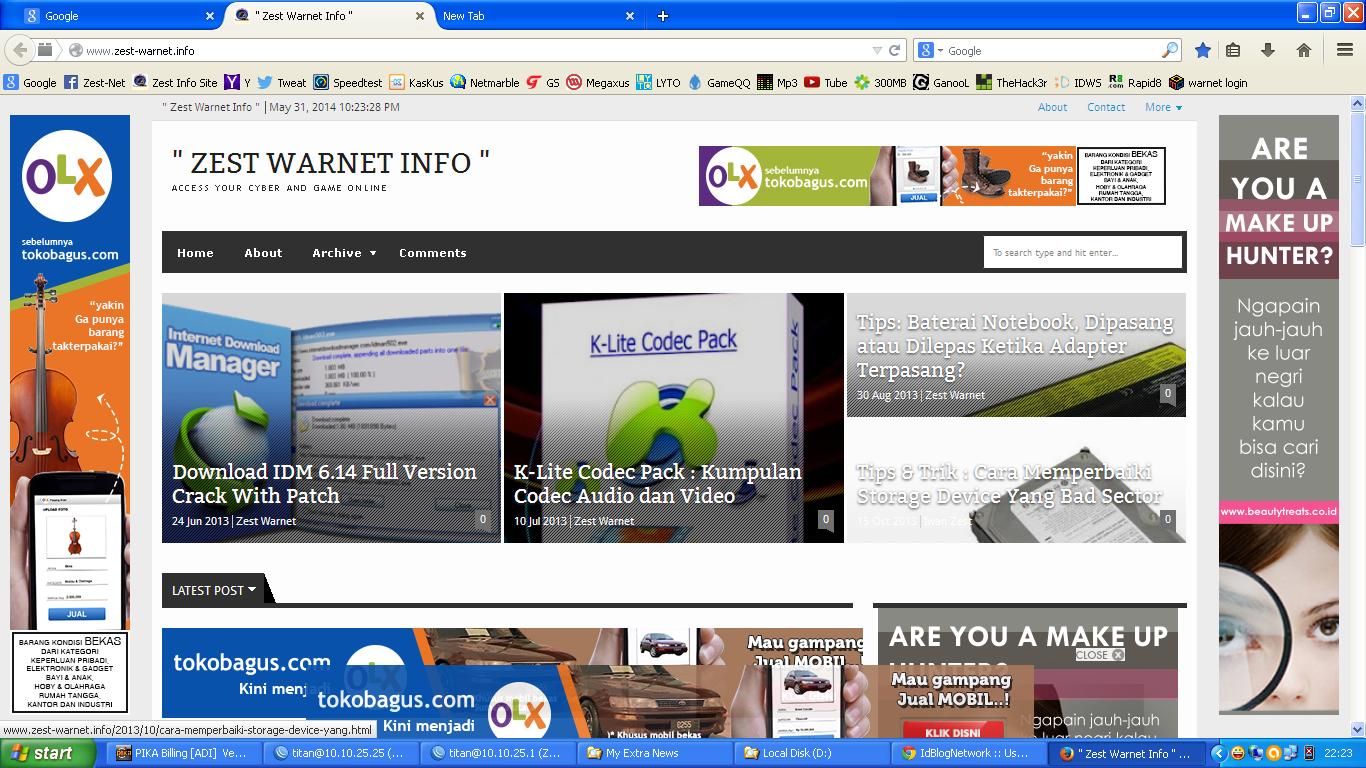This screenshot has width=1366, height=768.
Task: Open the warnet login bookmark
Action: click(1208, 83)
